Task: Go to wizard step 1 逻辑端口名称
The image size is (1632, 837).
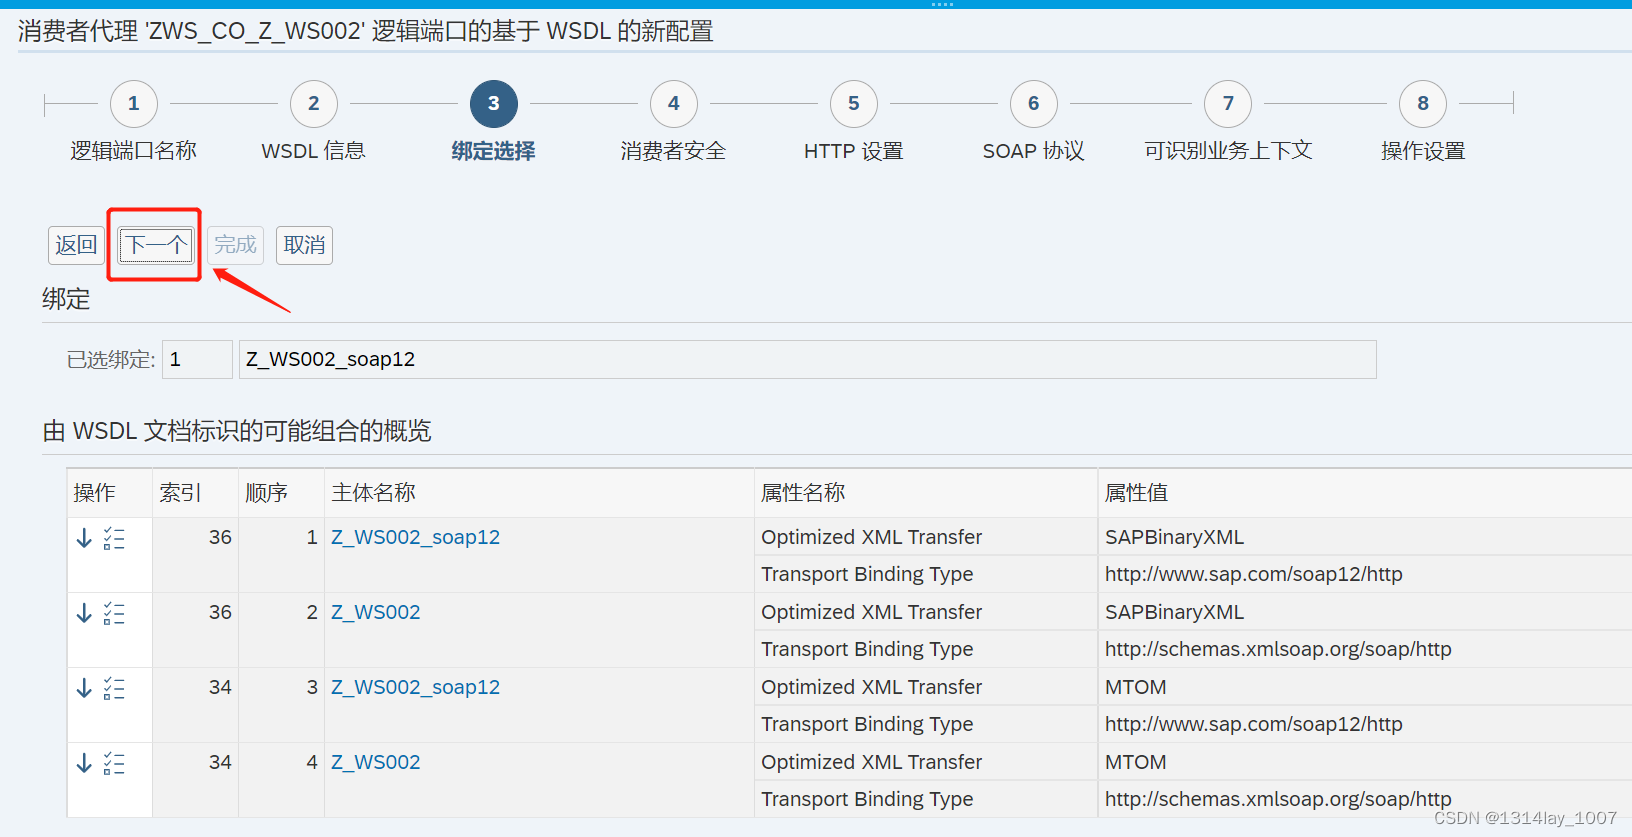Action: pos(134,104)
